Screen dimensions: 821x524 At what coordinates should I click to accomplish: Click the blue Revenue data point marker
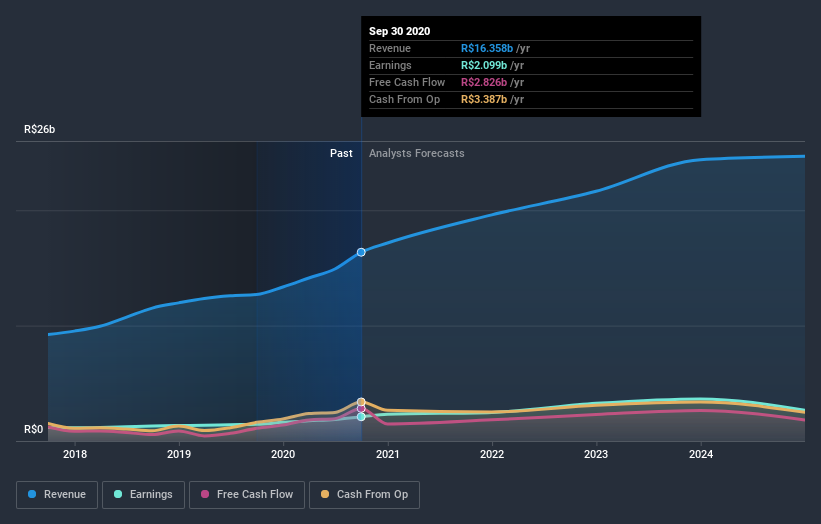click(x=361, y=252)
